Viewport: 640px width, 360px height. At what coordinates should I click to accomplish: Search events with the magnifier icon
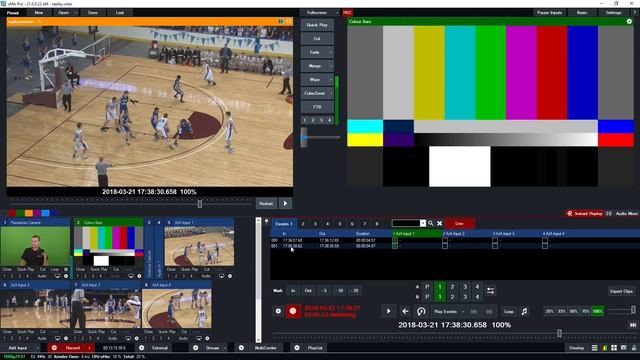click(x=431, y=223)
